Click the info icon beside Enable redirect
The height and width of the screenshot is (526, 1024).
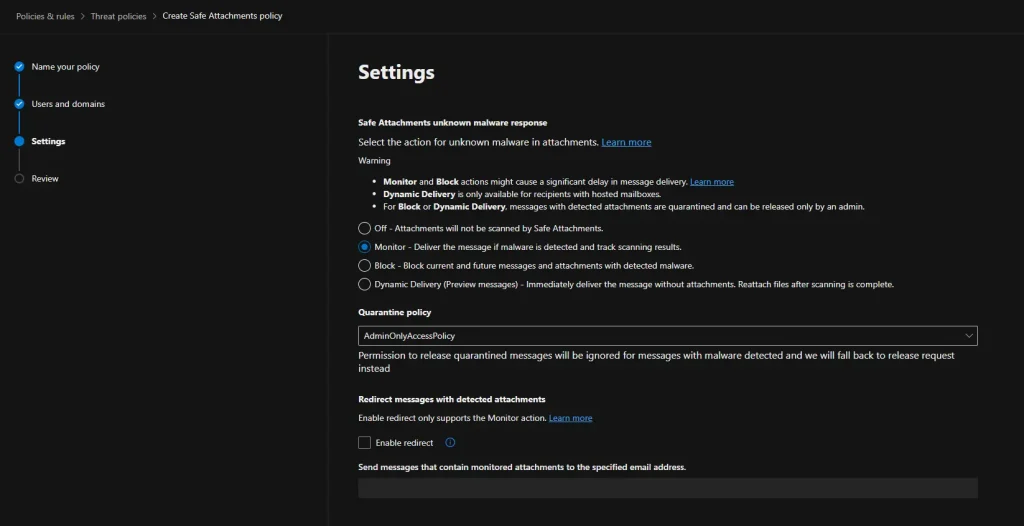point(450,443)
